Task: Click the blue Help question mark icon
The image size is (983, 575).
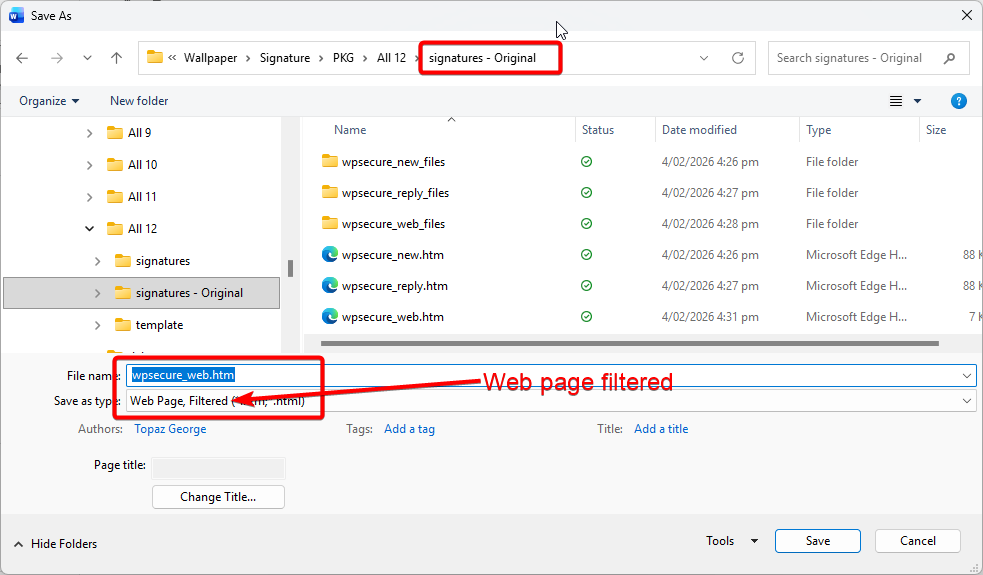Action: (x=958, y=101)
